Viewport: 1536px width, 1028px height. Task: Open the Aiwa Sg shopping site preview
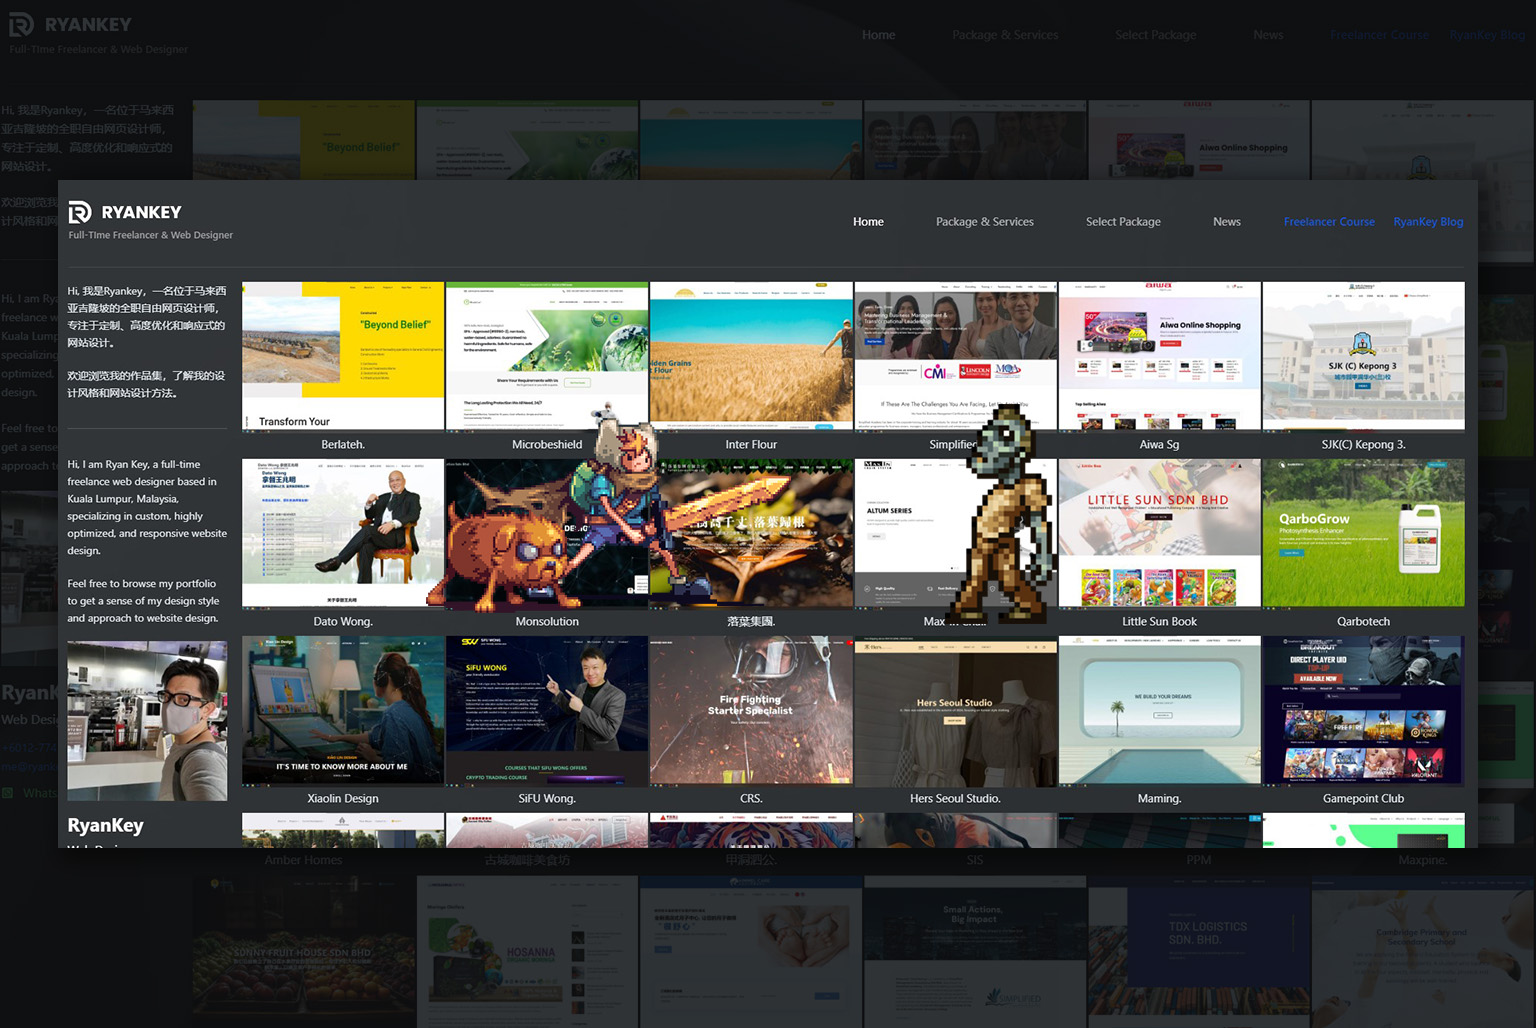coord(1159,355)
